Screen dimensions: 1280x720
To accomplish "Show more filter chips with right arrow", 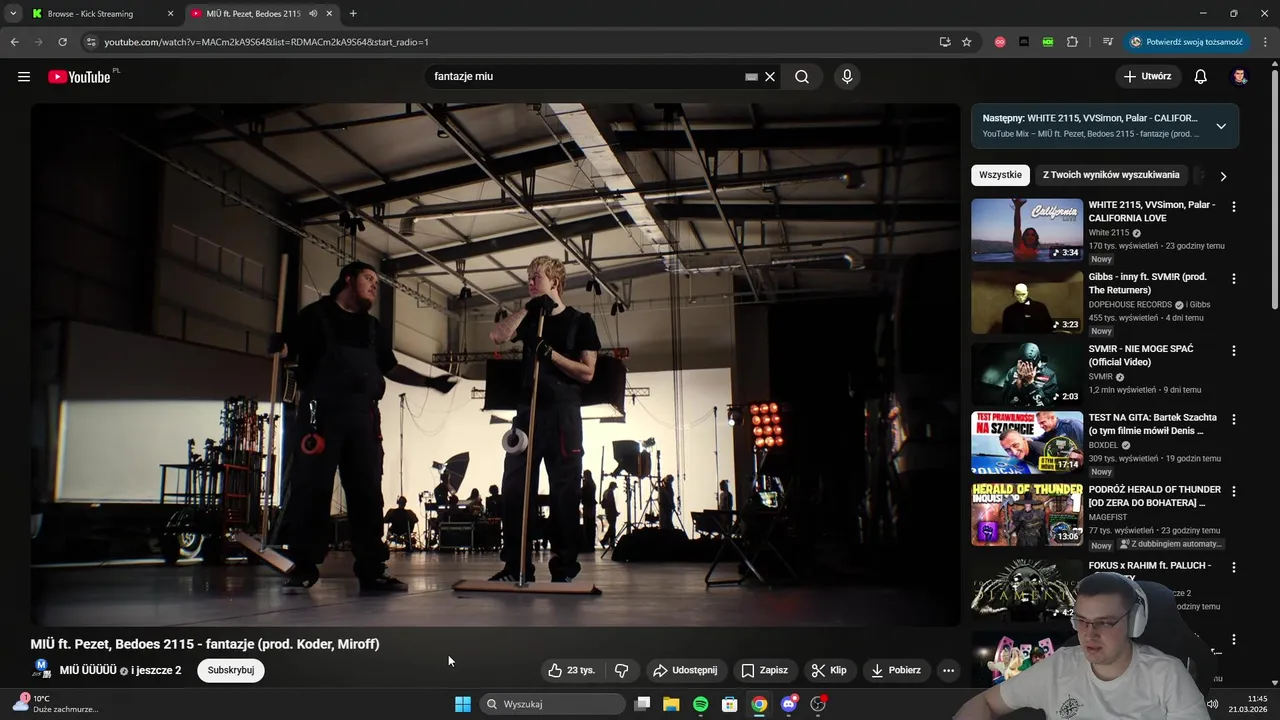I will pos(1222,176).
